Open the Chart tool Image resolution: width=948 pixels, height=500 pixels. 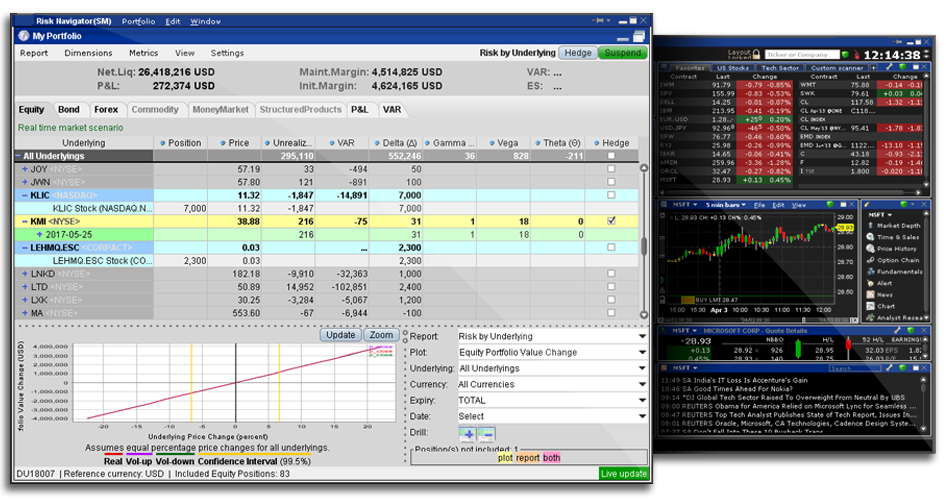[x=879, y=306]
